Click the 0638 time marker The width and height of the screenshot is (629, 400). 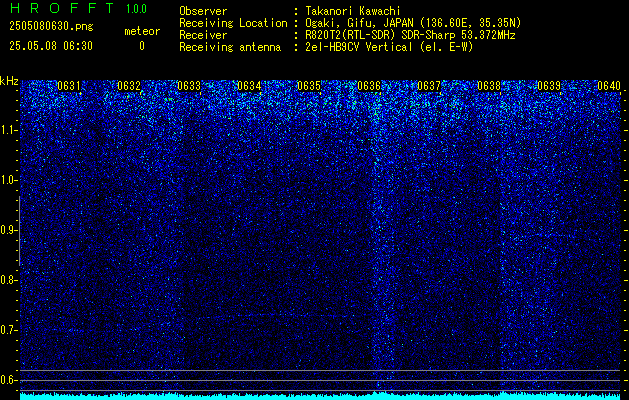[x=489, y=86]
